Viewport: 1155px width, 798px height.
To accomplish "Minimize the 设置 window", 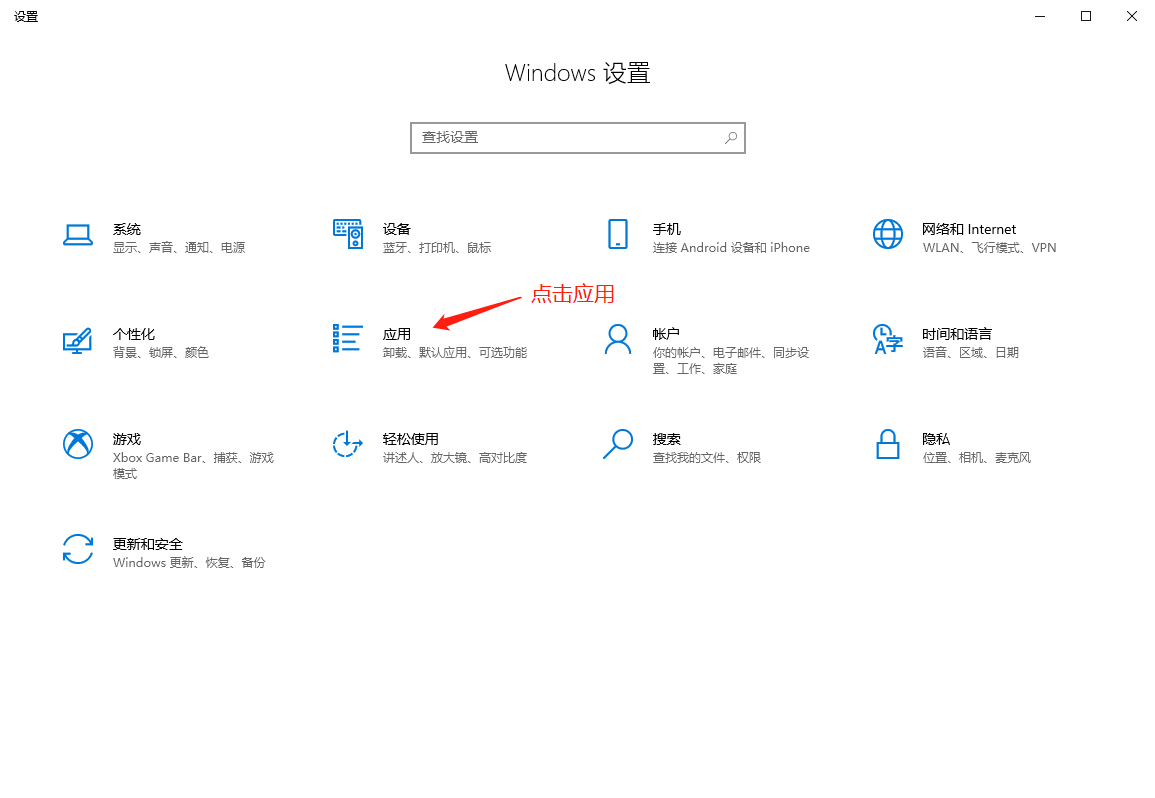I will (x=1040, y=16).
